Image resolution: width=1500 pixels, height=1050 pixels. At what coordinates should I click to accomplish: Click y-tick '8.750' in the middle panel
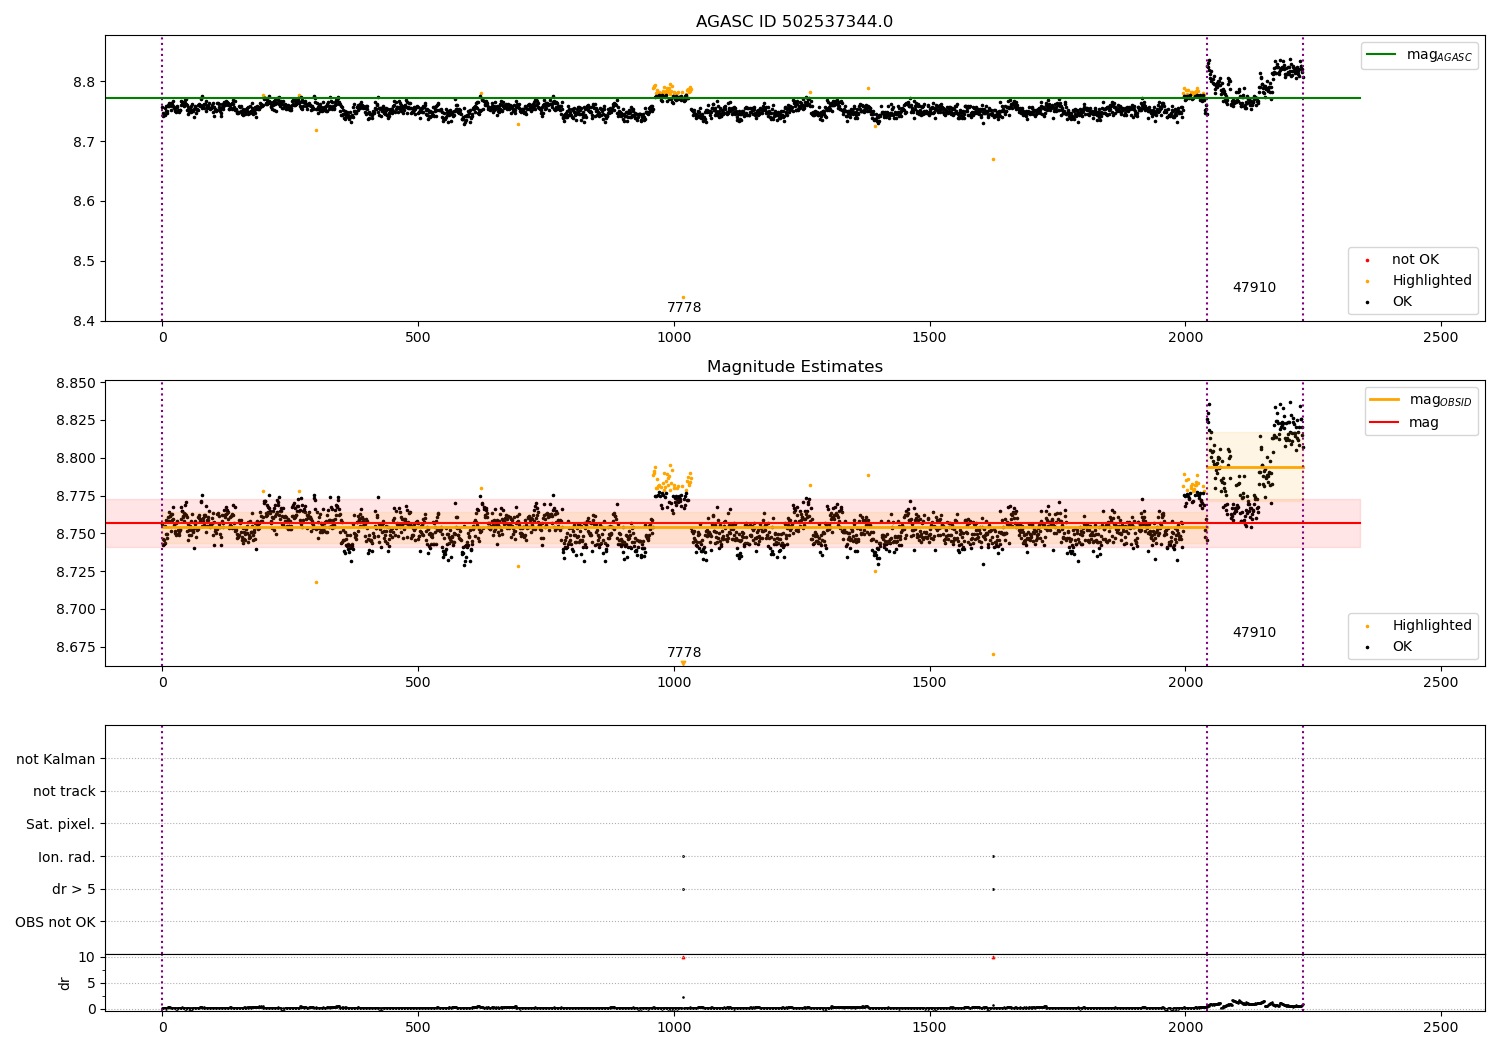click(76, 534)
